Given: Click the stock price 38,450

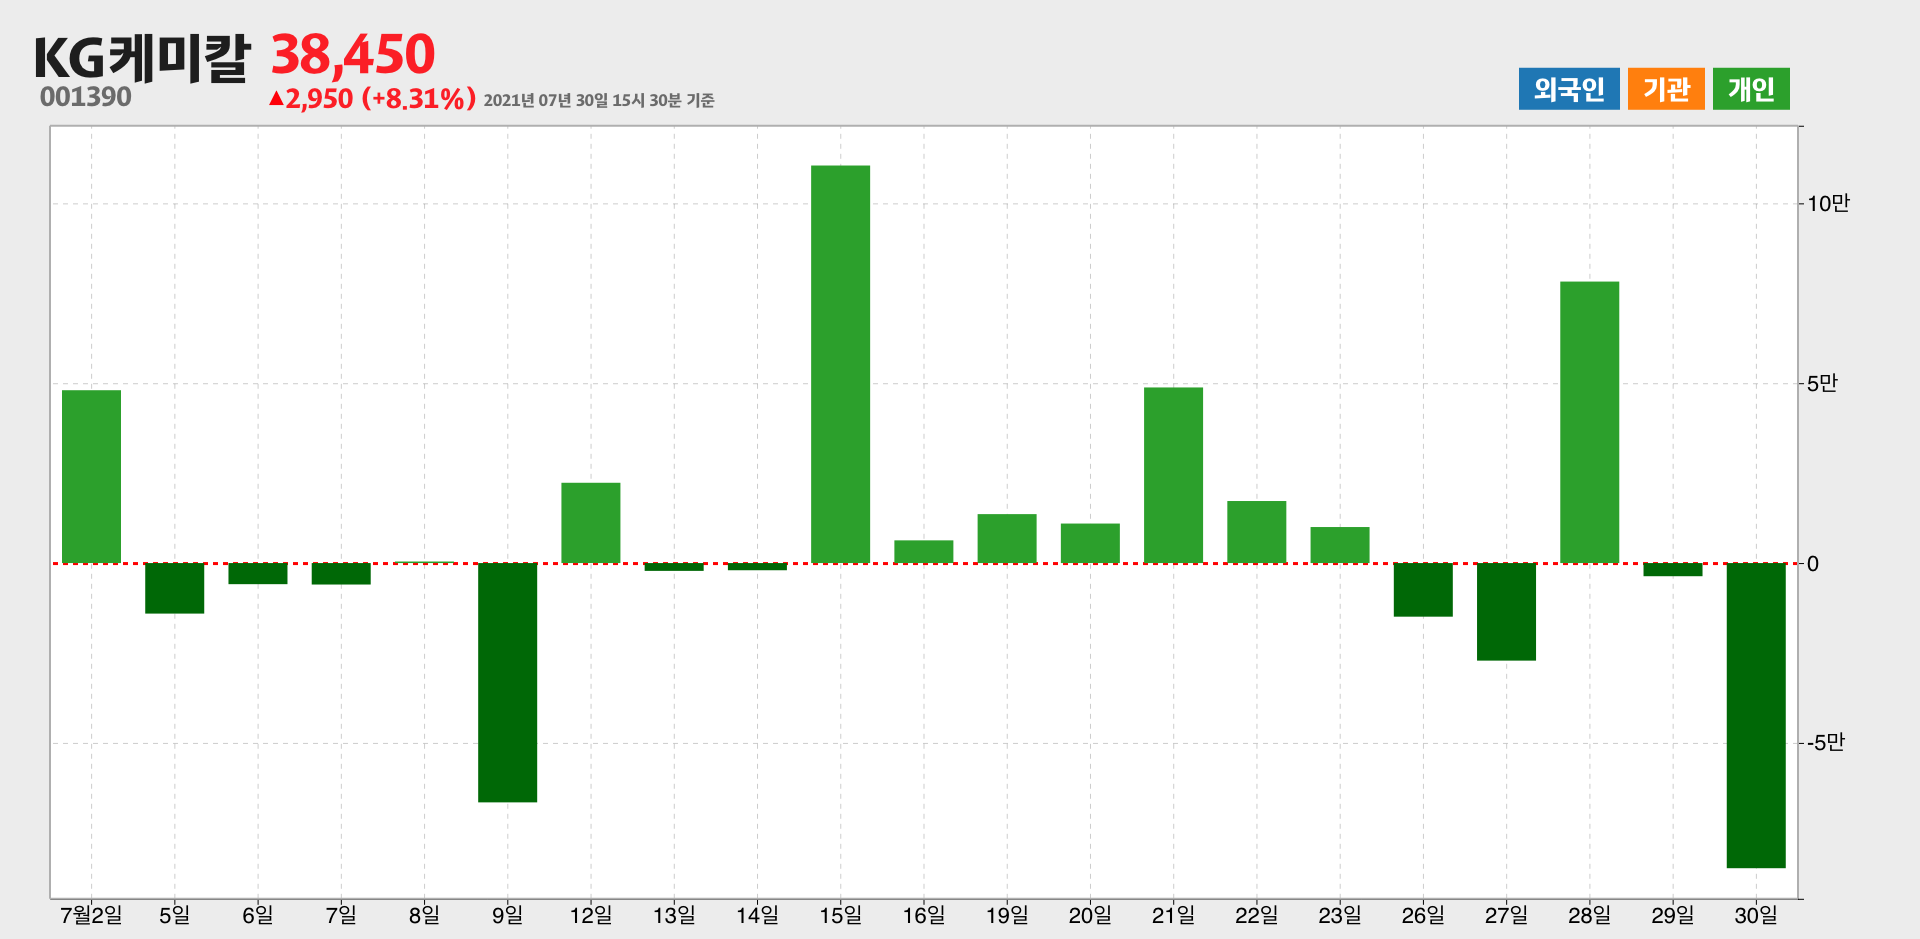Looking at the screenshot, I should tap(353, 55).
